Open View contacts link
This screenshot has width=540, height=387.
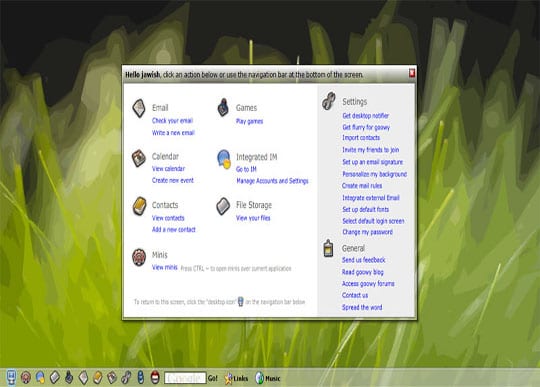coord(168,218)
